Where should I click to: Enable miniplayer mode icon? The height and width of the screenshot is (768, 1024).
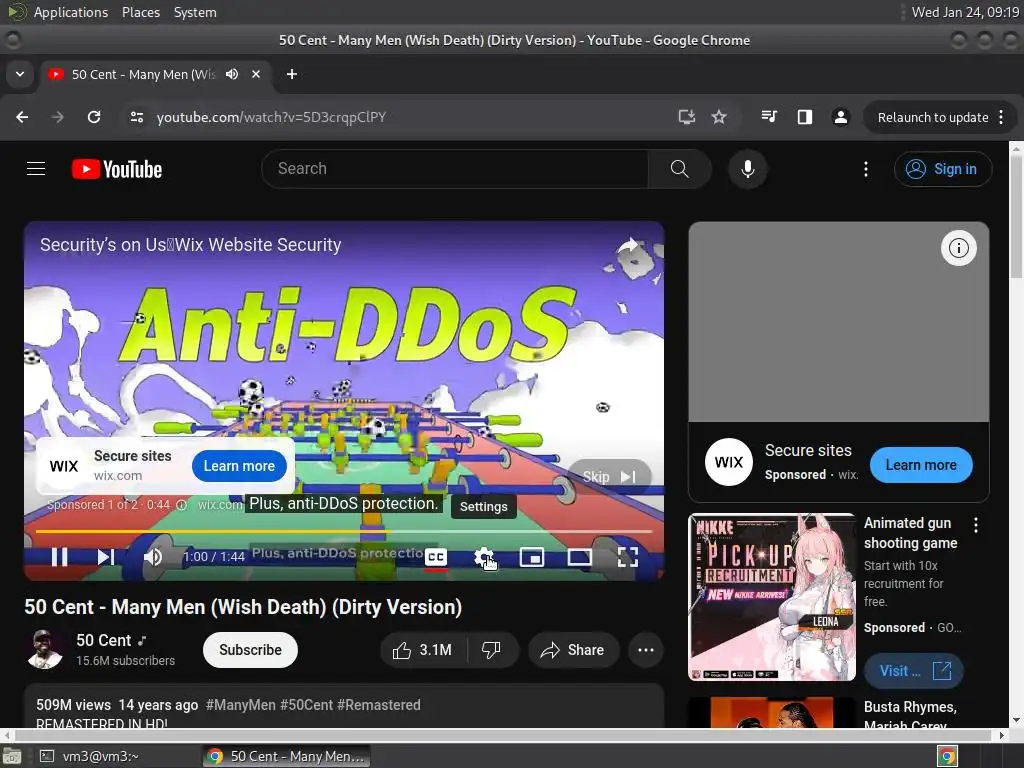tap(532, 557)
